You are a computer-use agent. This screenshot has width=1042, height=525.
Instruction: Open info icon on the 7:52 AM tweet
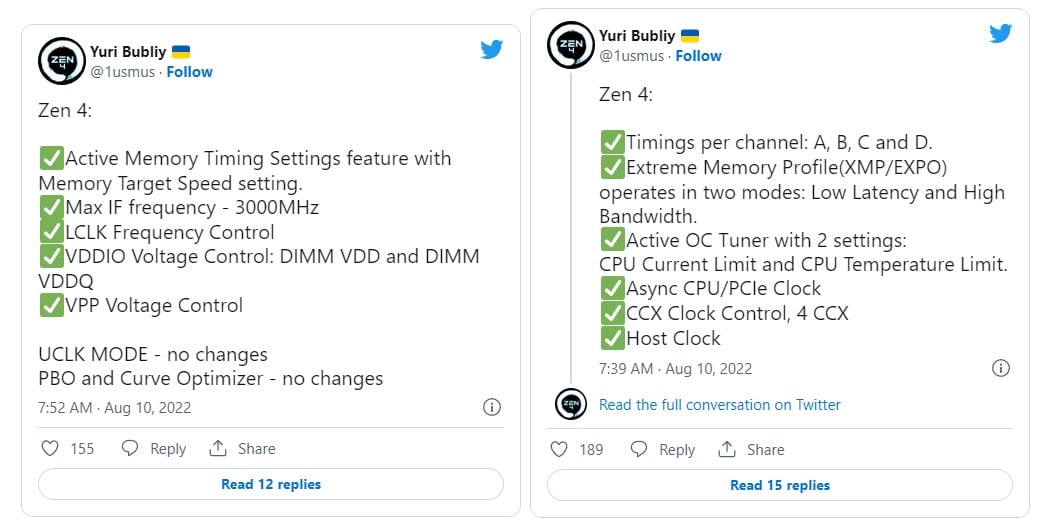click(492, 407)
